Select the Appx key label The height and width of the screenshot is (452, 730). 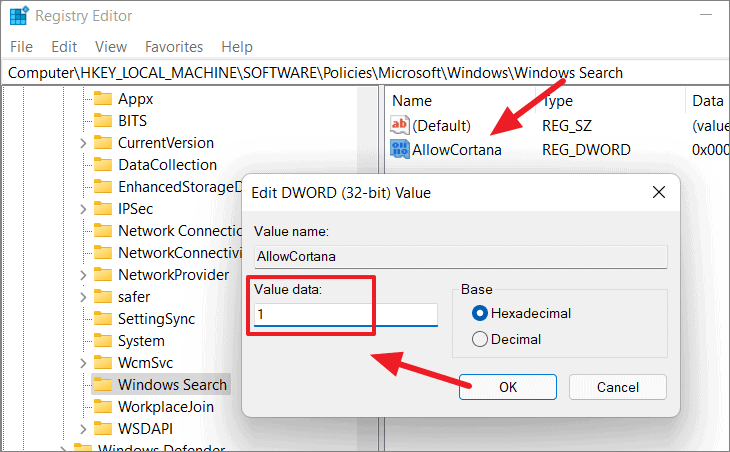point(135,99)
